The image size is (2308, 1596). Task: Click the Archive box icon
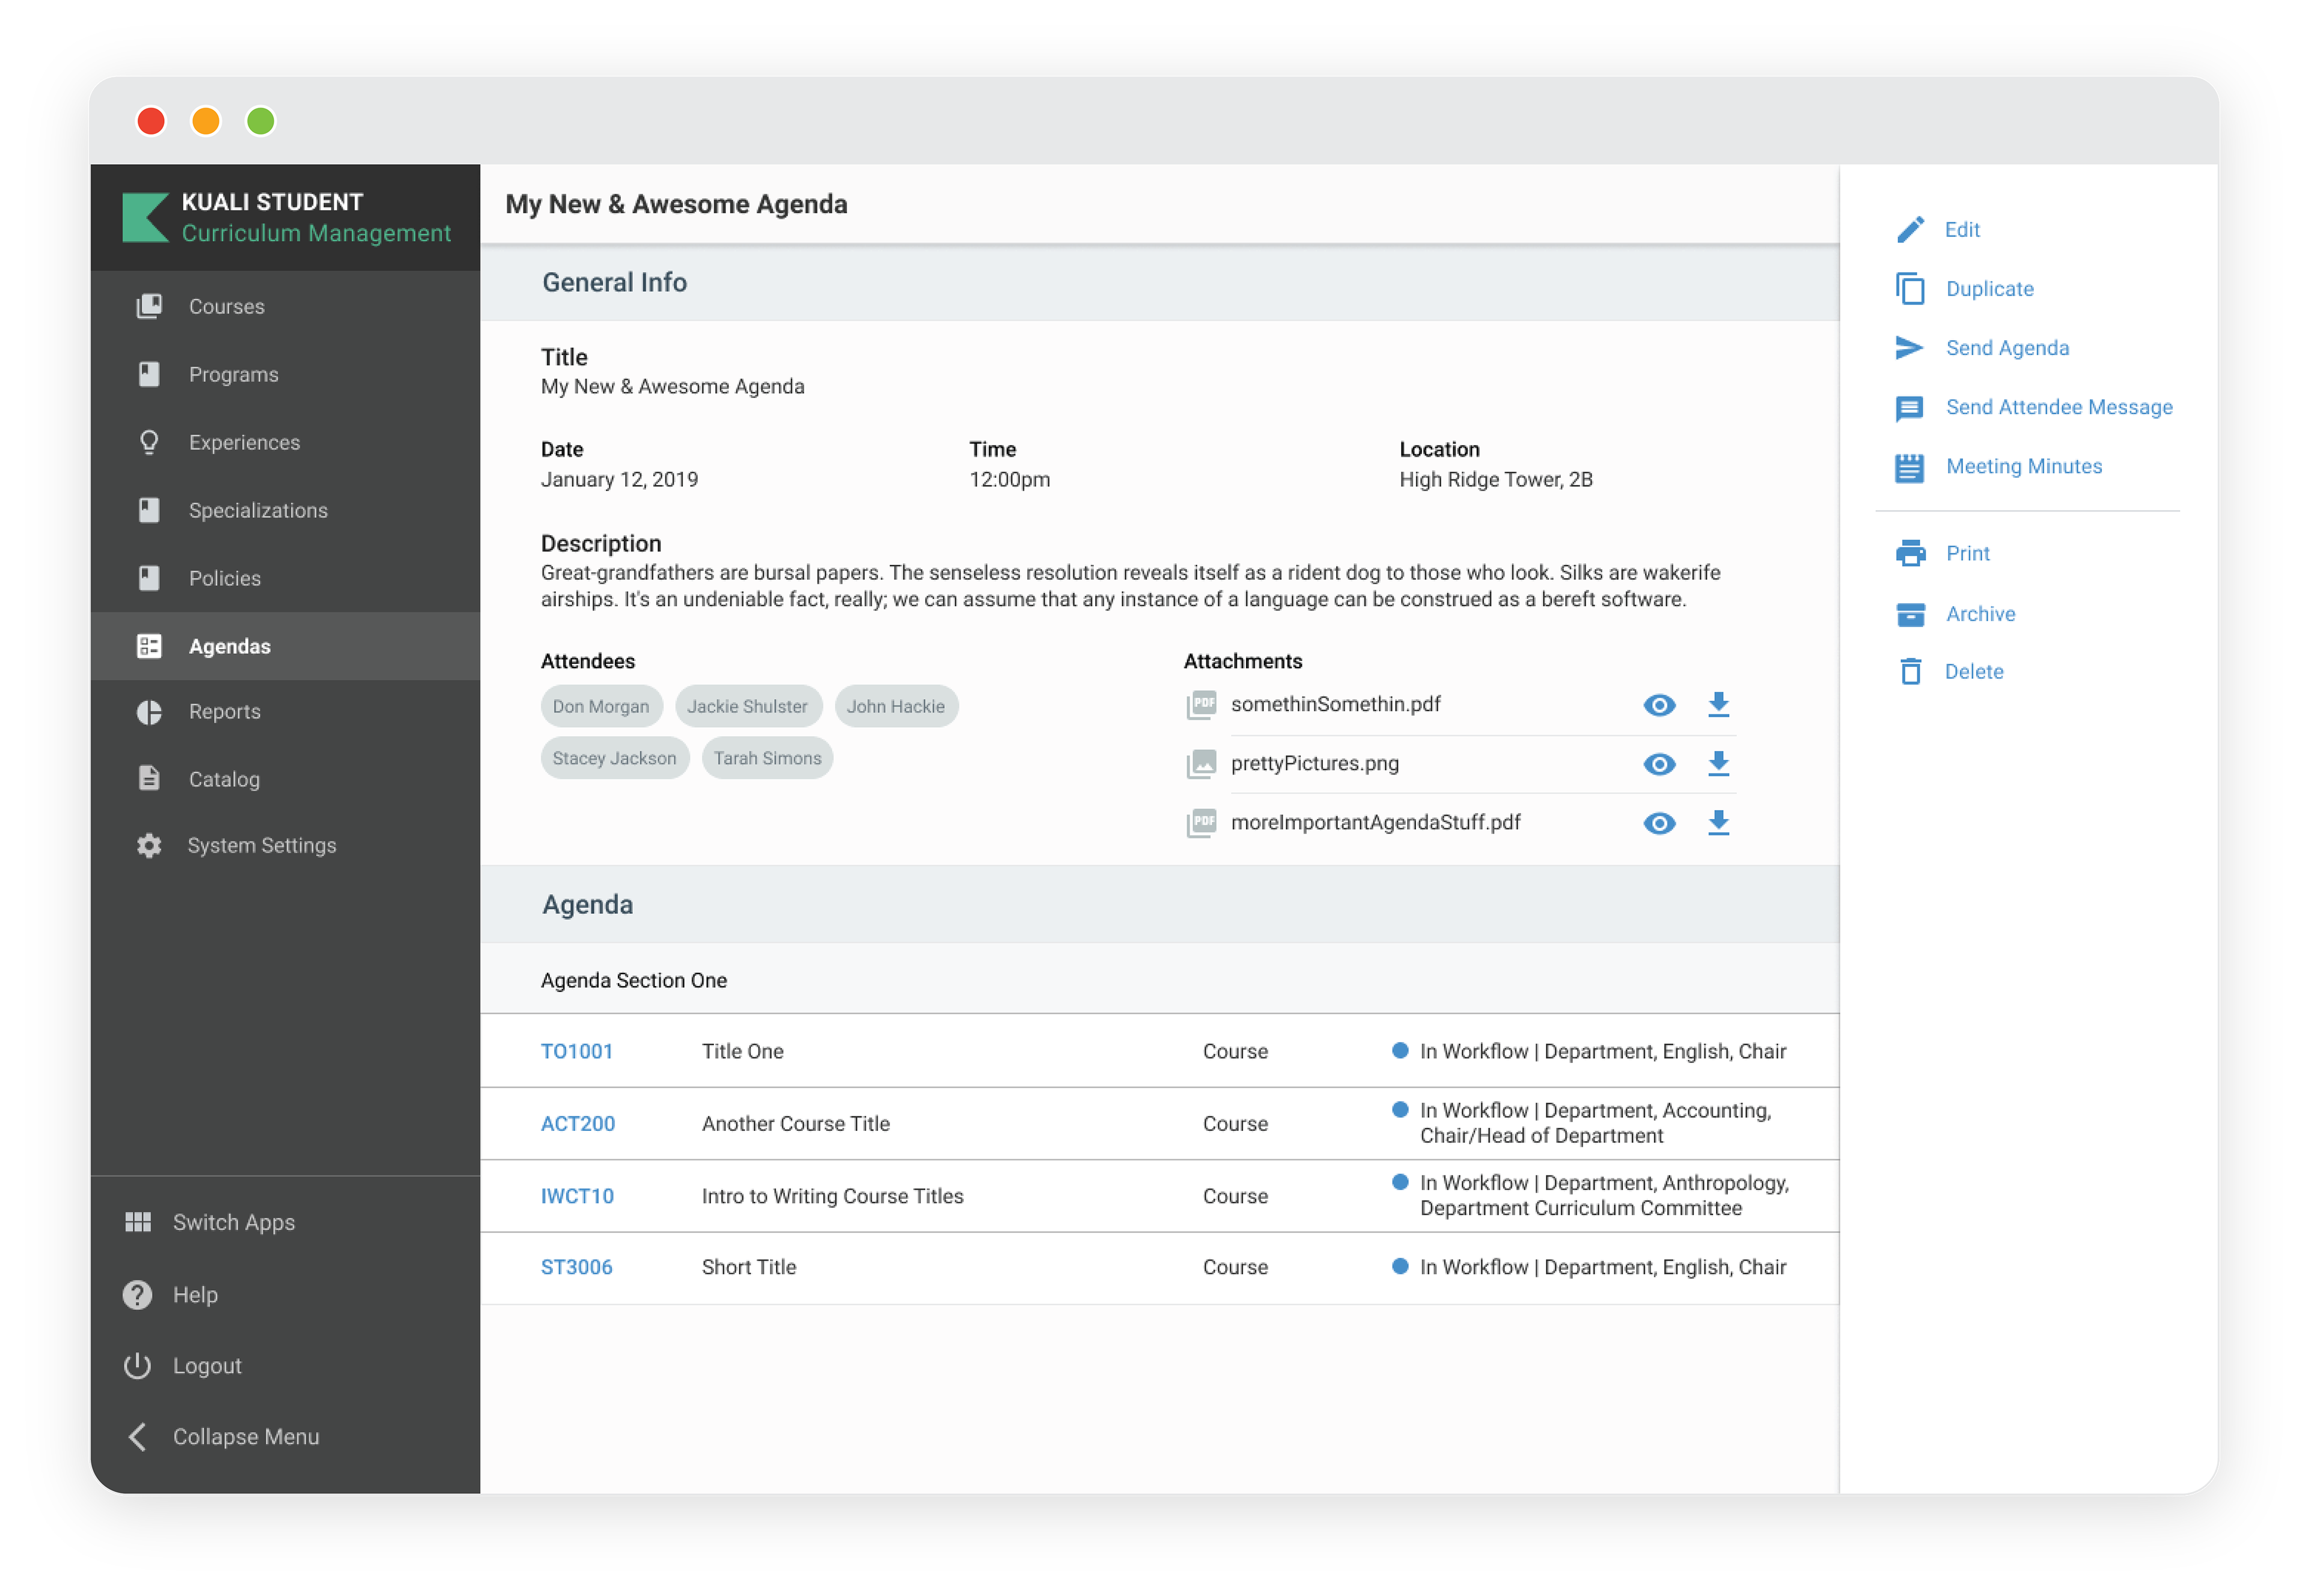coord(1910,614)
